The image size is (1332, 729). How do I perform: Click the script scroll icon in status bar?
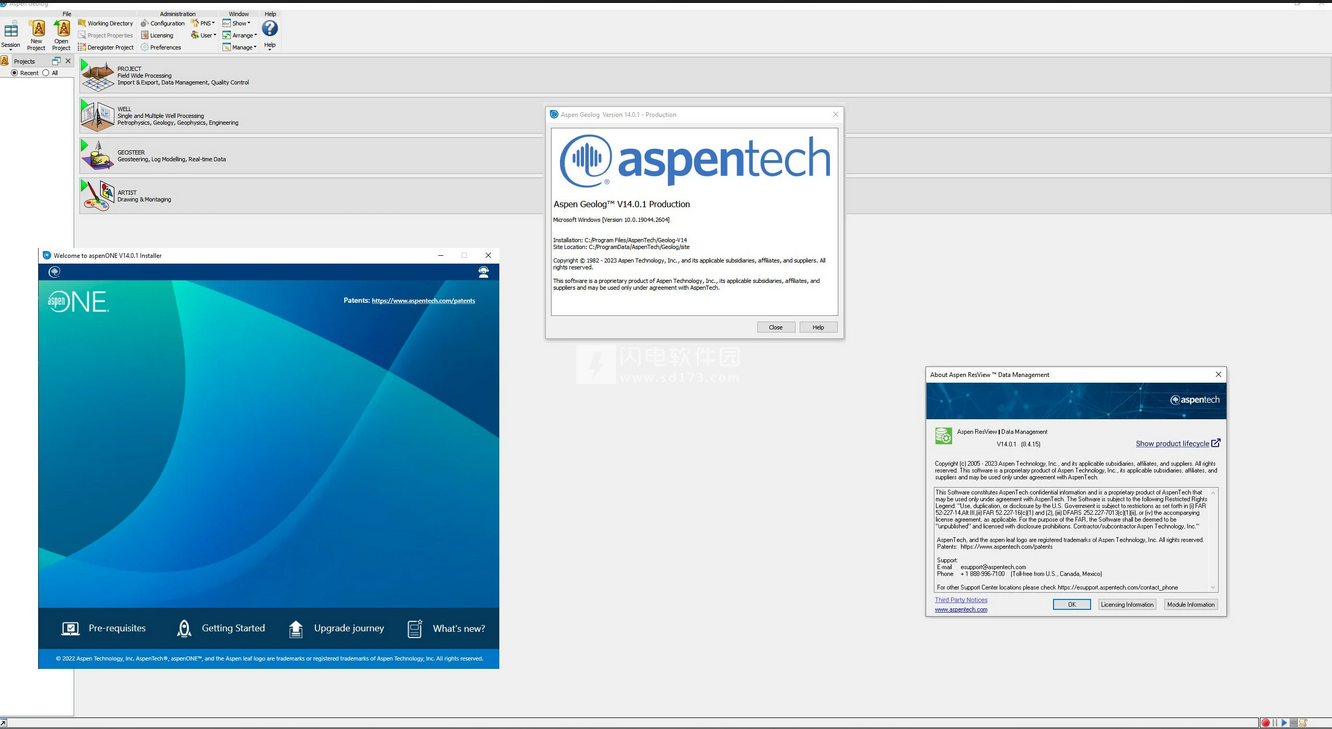[x=1303, y=723]
